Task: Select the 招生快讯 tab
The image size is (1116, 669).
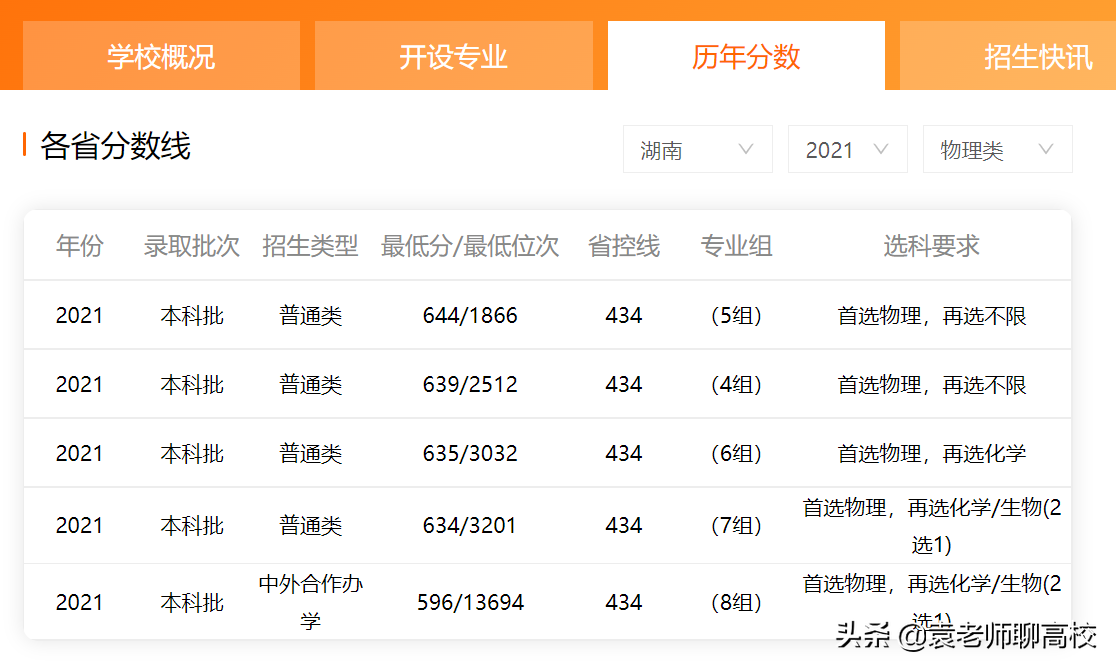Action: pos(1037,56)
